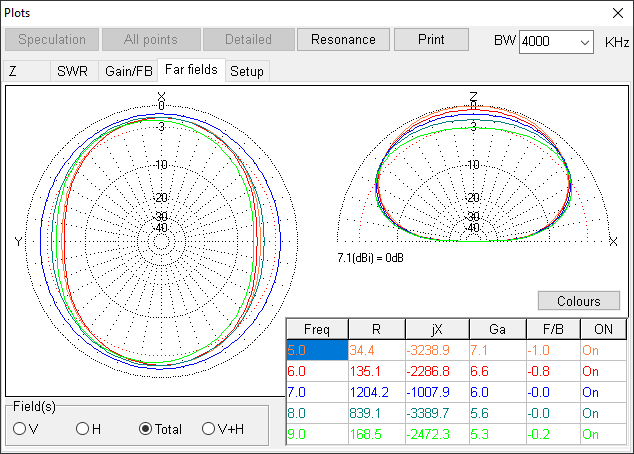Open the Setup tab
Image resolution: width=634 pixels, height=454 pixels.
[x=247, y=71]
